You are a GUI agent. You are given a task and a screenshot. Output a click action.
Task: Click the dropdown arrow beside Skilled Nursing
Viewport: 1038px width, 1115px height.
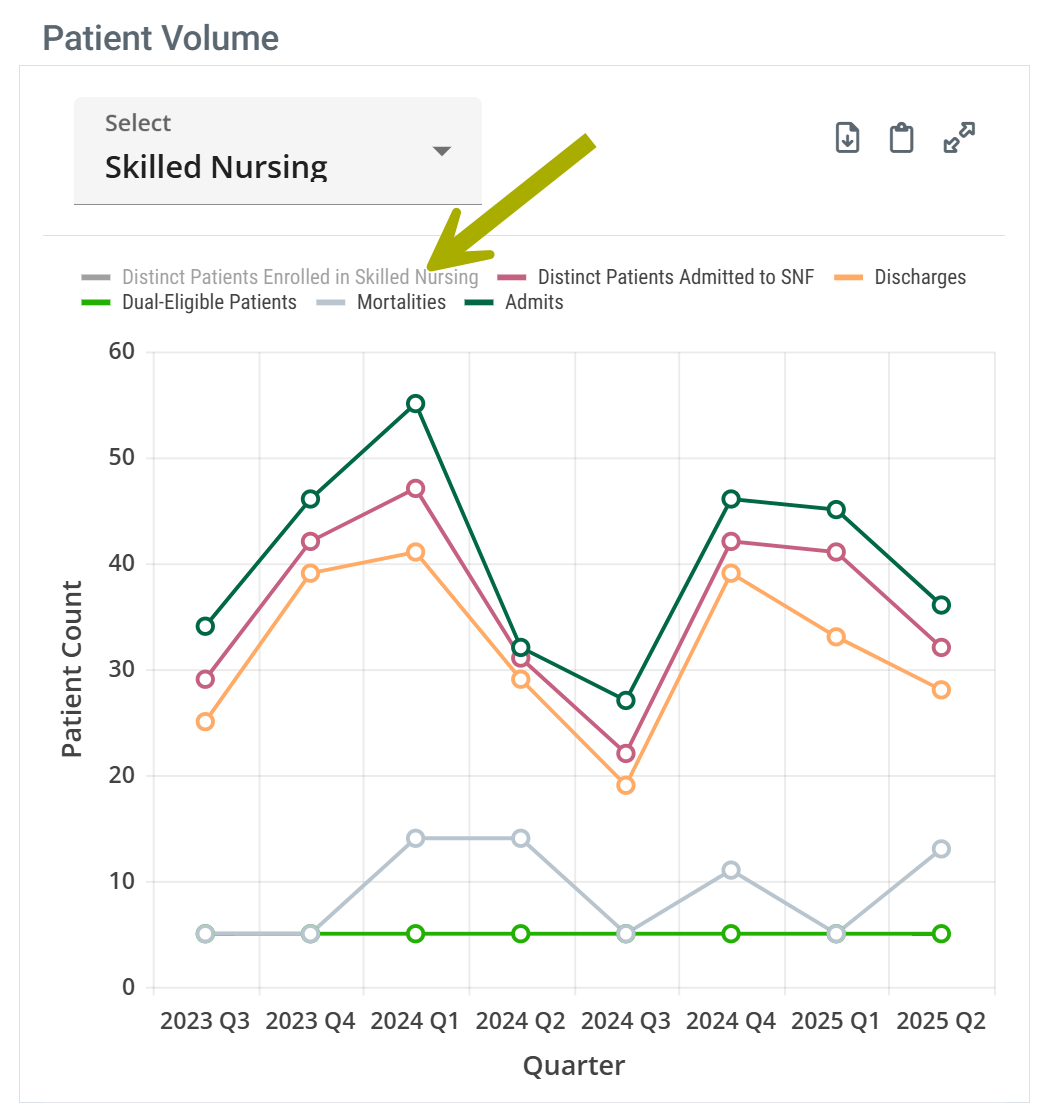[442, 151]
